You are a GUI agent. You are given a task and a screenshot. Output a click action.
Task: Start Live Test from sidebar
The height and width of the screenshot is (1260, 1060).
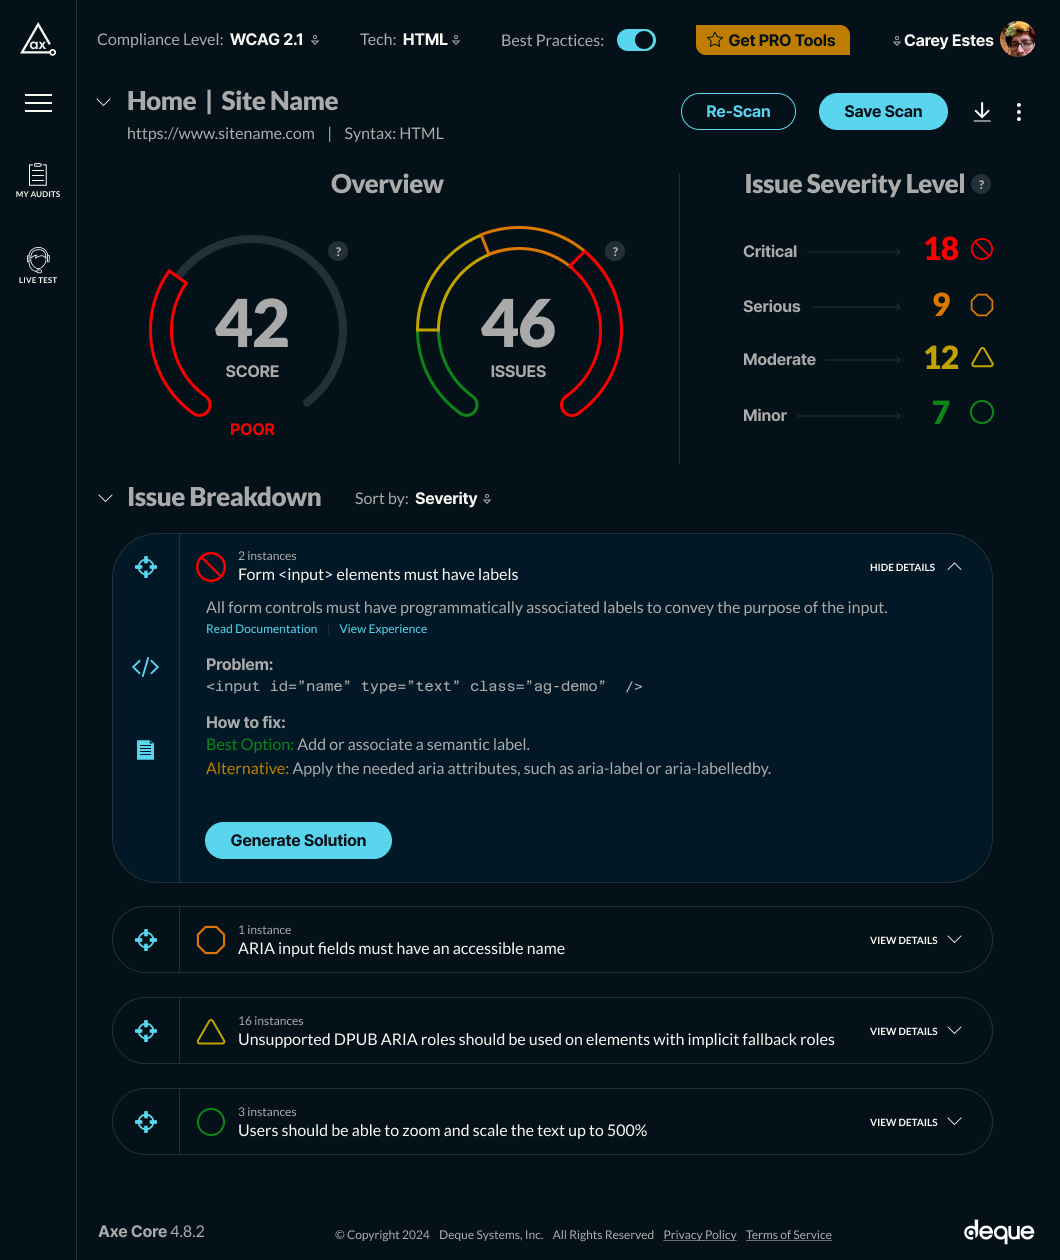38,266
